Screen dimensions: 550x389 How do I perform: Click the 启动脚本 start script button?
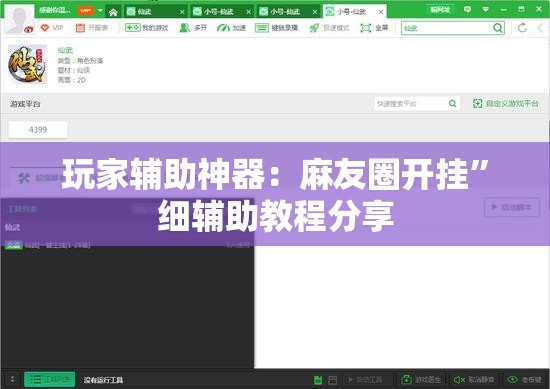512,207
